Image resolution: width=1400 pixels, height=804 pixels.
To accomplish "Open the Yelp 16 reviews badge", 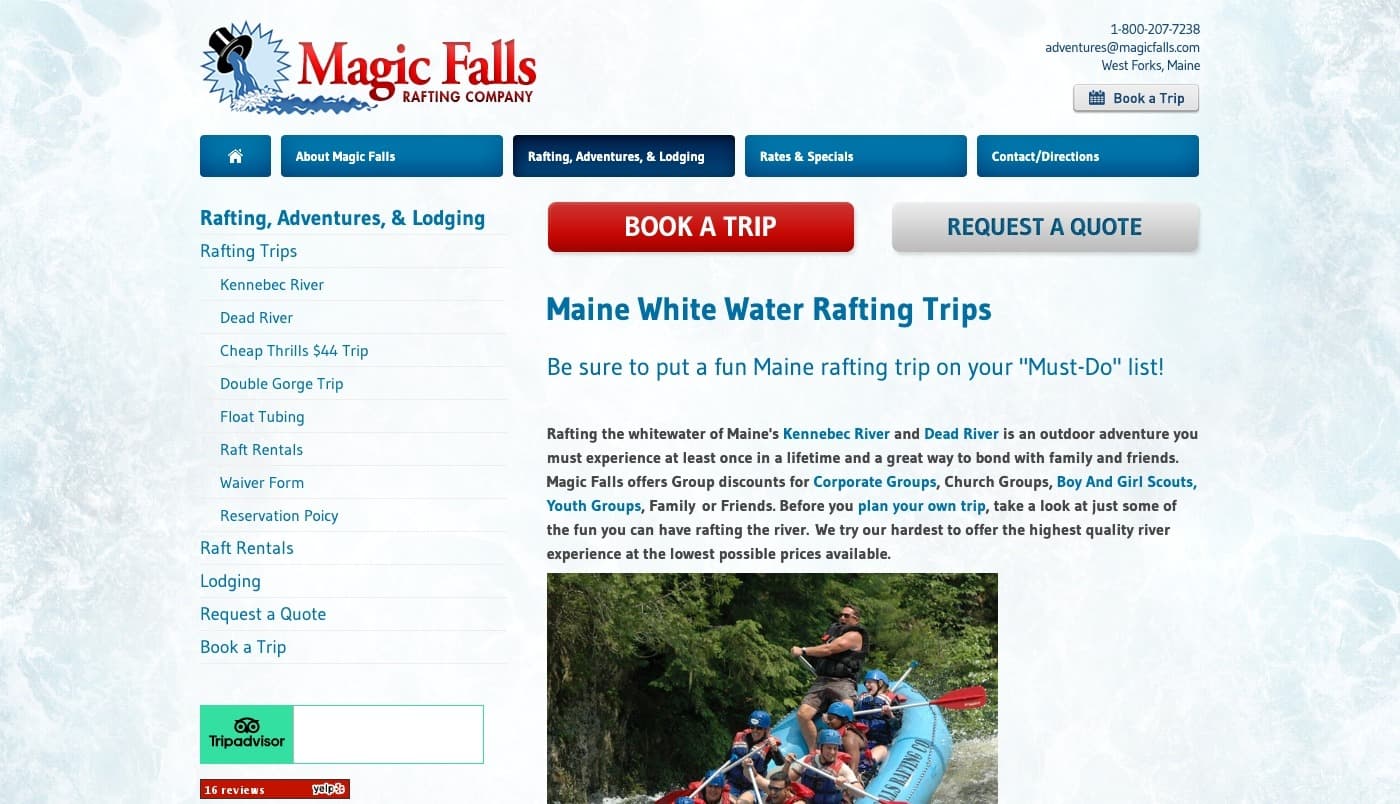I will [275, 789].
